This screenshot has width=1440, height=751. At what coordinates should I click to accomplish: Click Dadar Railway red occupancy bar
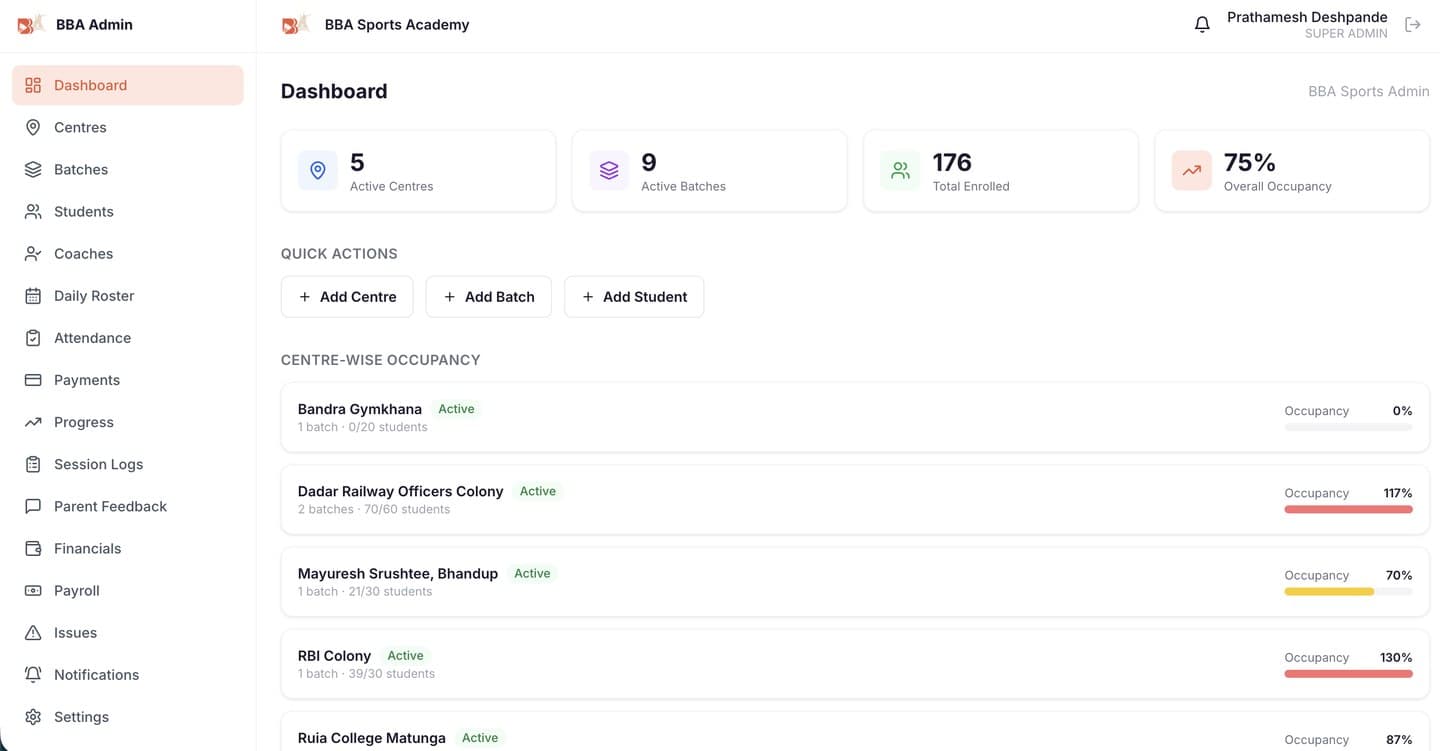pos(1348,509)
